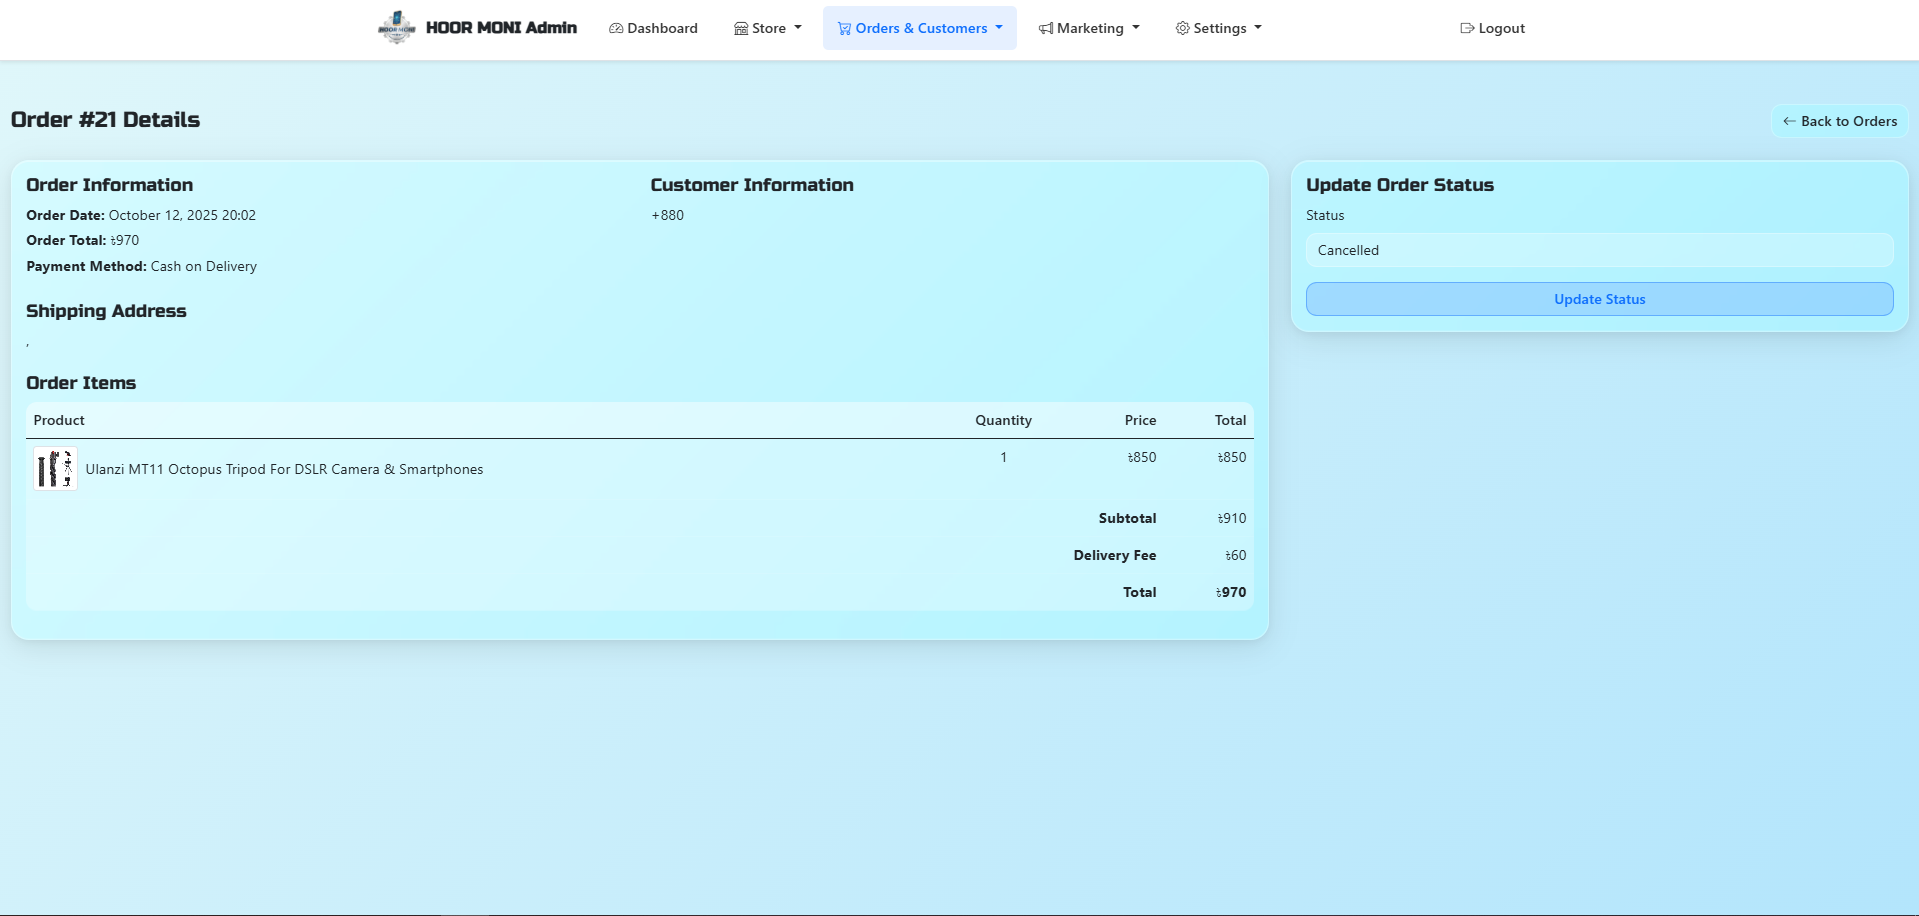
Task: Click the back arrow icon
Action: [x=1789, y=121]
